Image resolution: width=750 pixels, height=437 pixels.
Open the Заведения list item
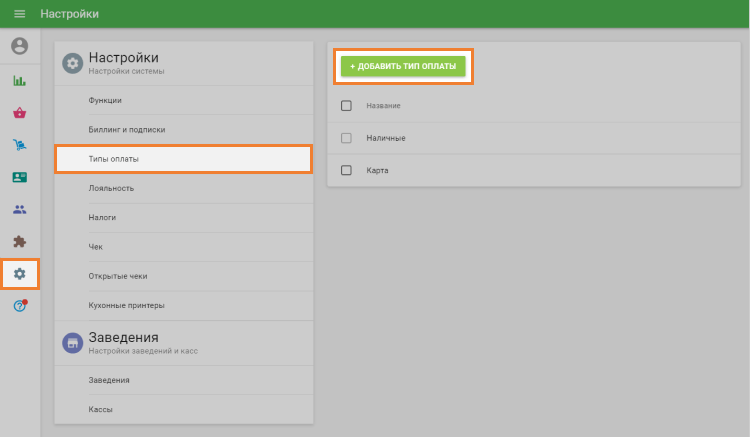click(x=184, y=380)
